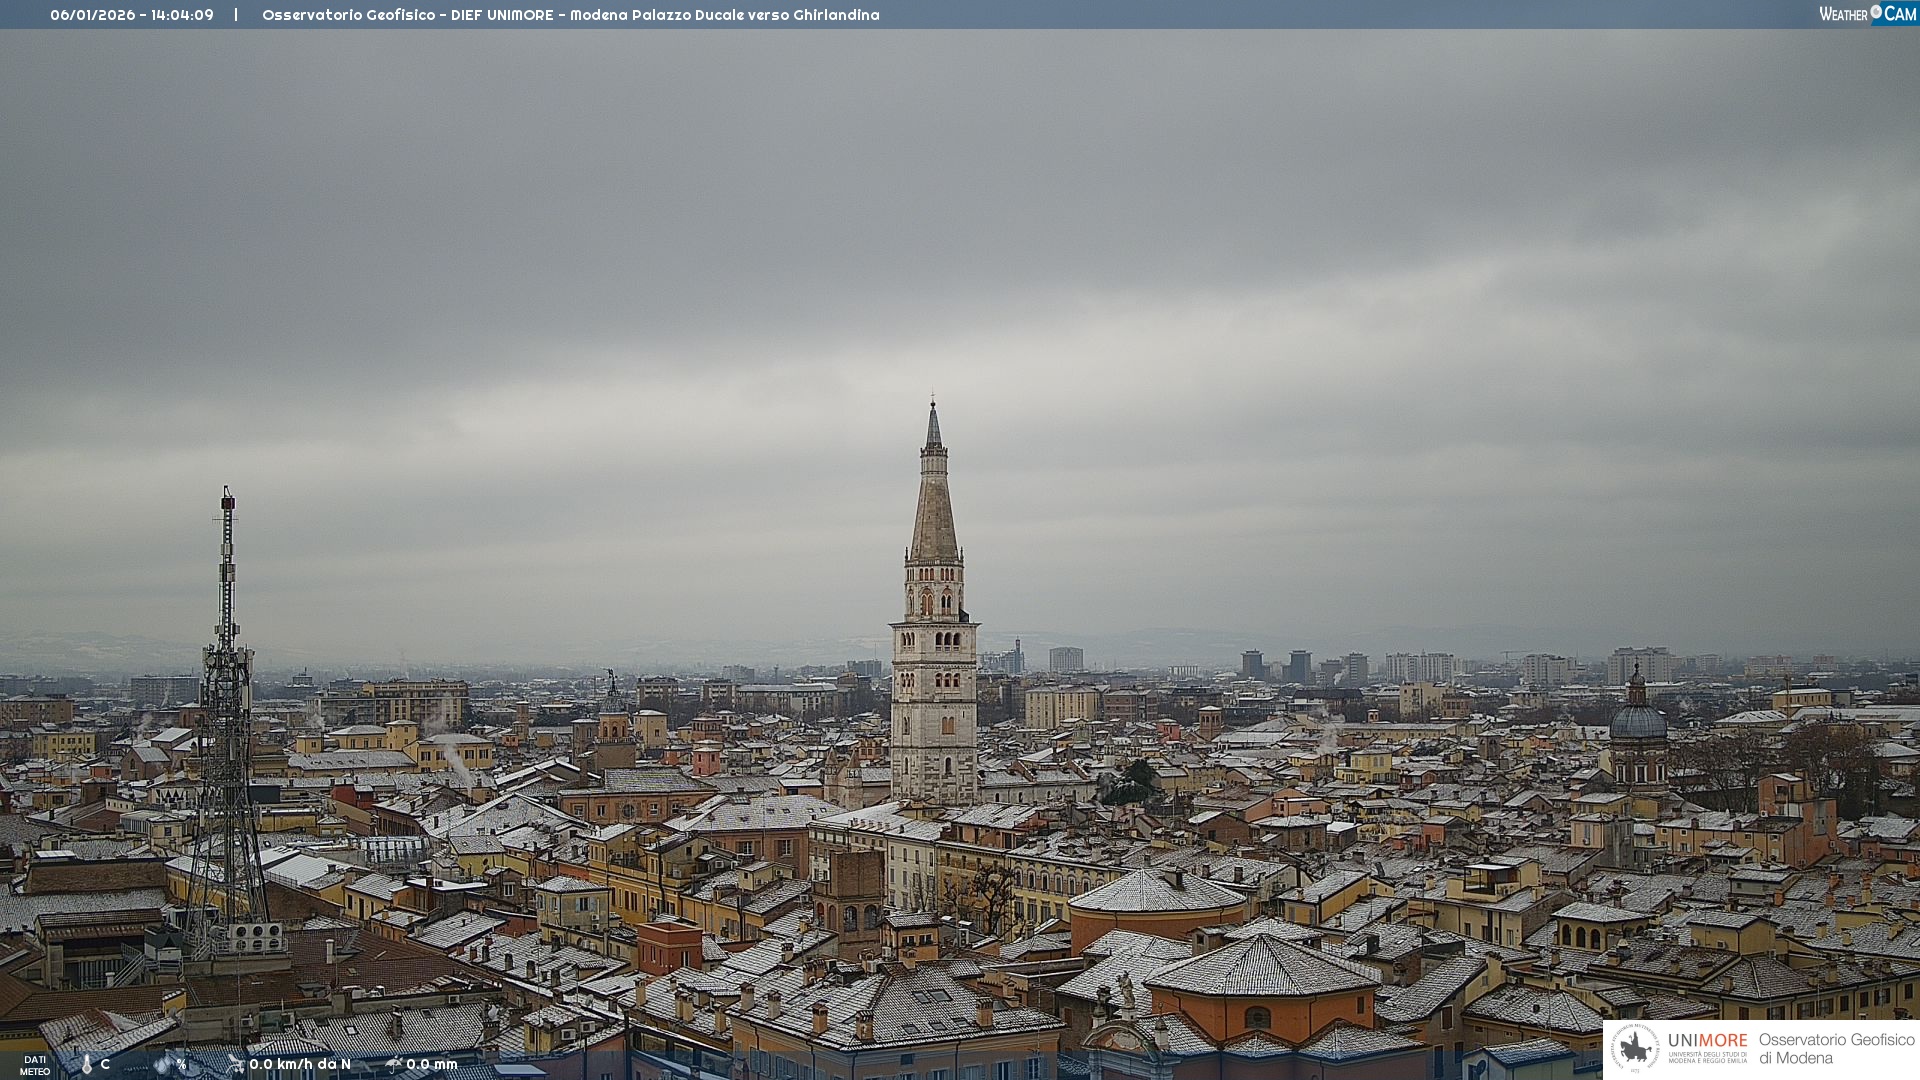1920x1080 pixels.
Task: Click the temperature C unit reading
Action: point(105,1064)
